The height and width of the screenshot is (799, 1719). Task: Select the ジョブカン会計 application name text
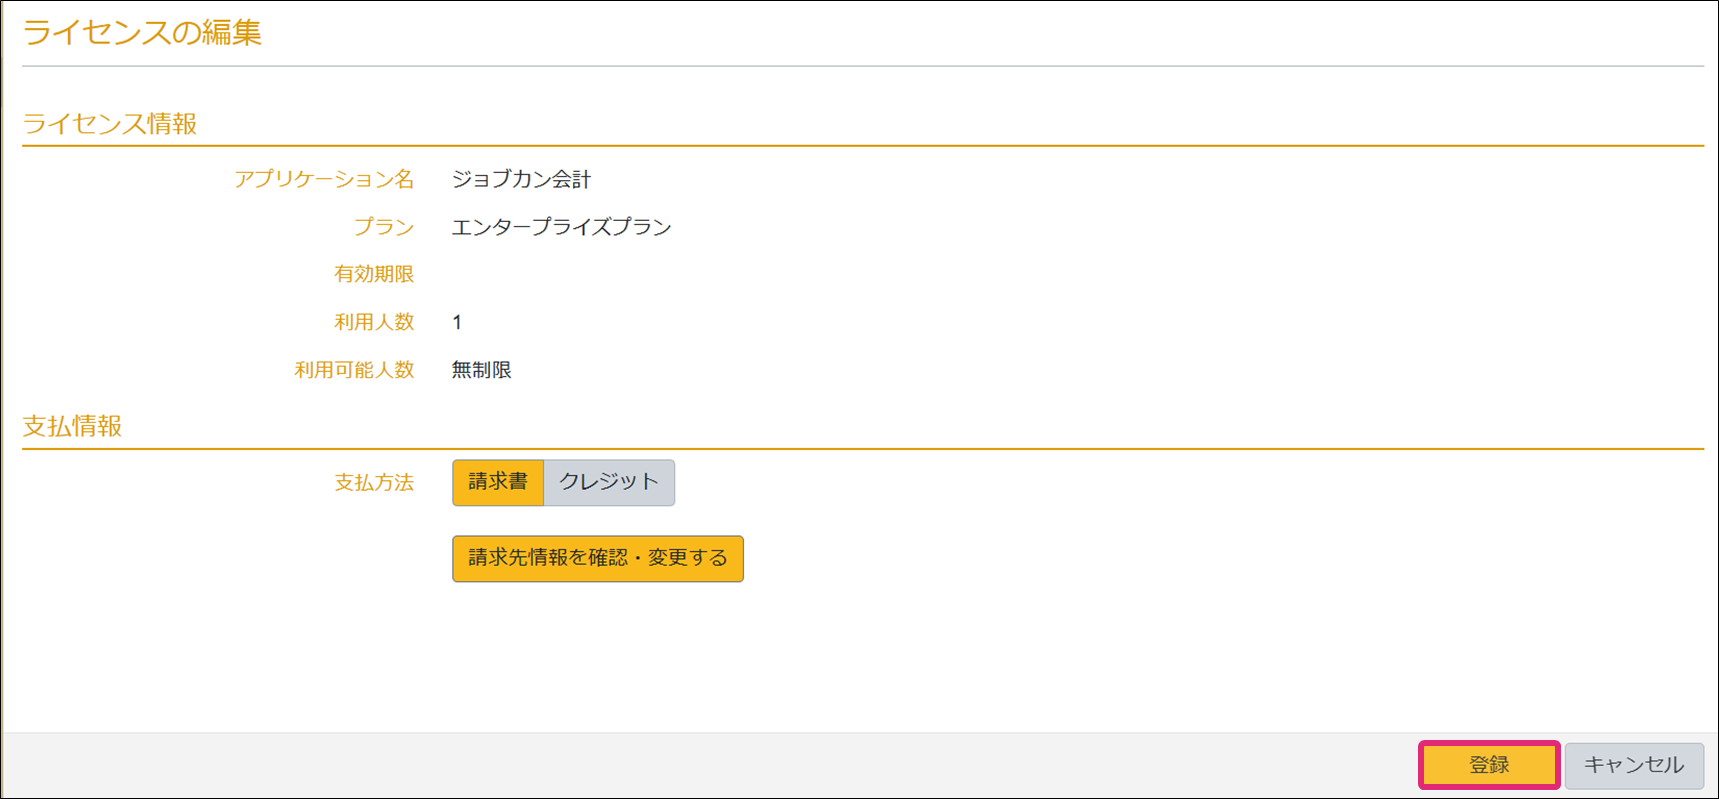coord(521,180)
